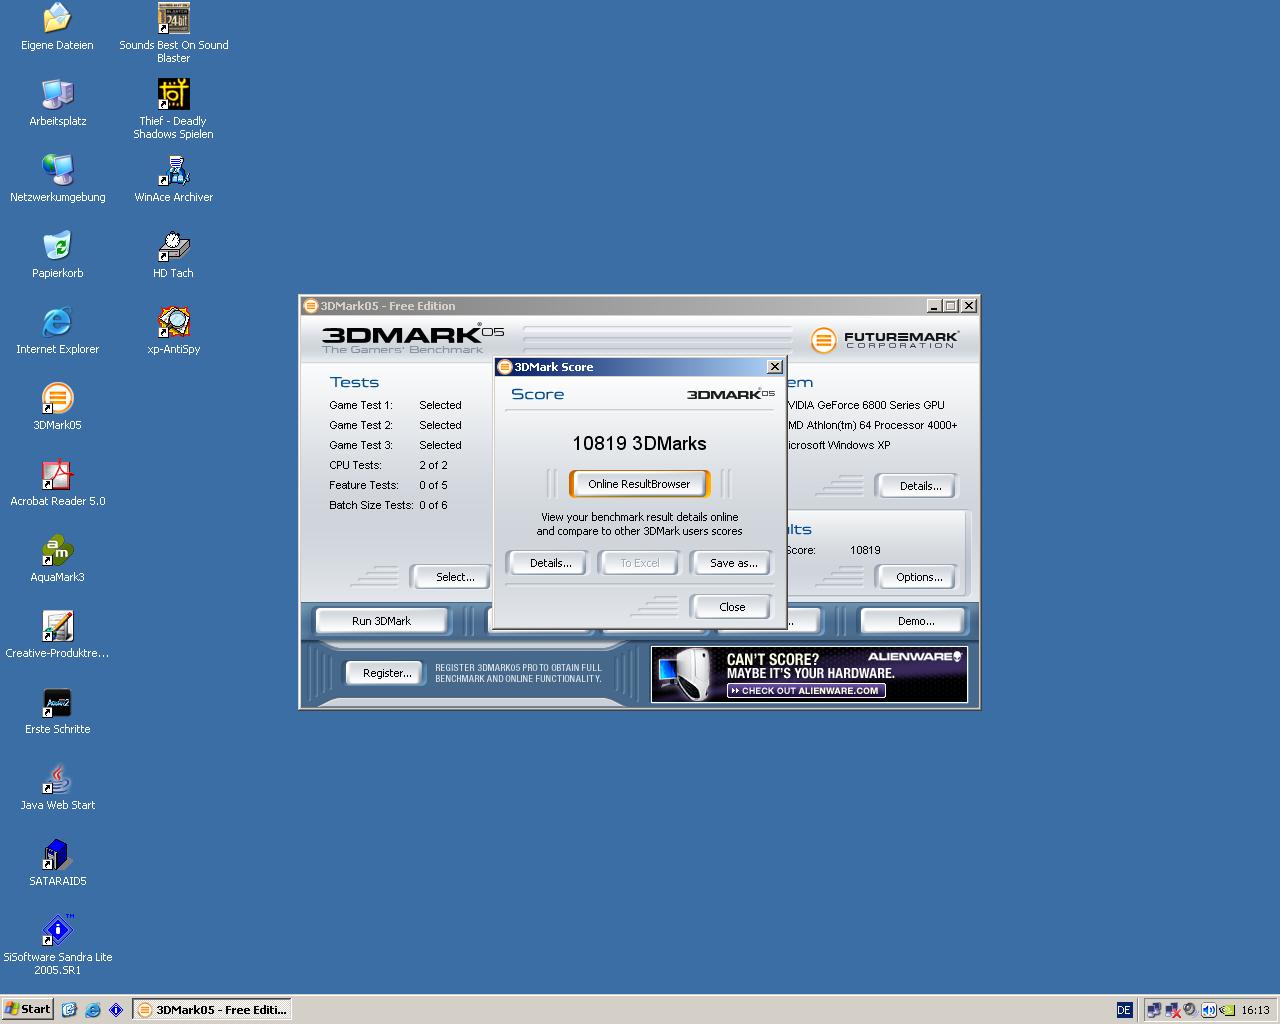Click the 10819 3DMarks score text
This screenshot has width=1280, height=1024.
[639, 443]
